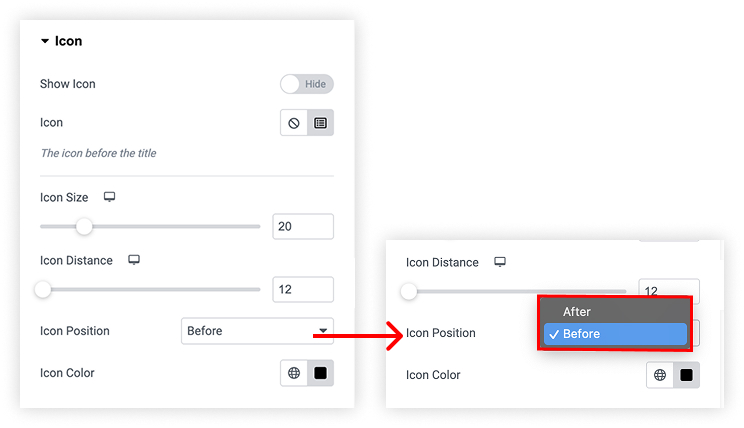Viewport: 744px width, 428px height.
Task: Click the left Icon Distance slider handle
Action: [x=43, y=289]
